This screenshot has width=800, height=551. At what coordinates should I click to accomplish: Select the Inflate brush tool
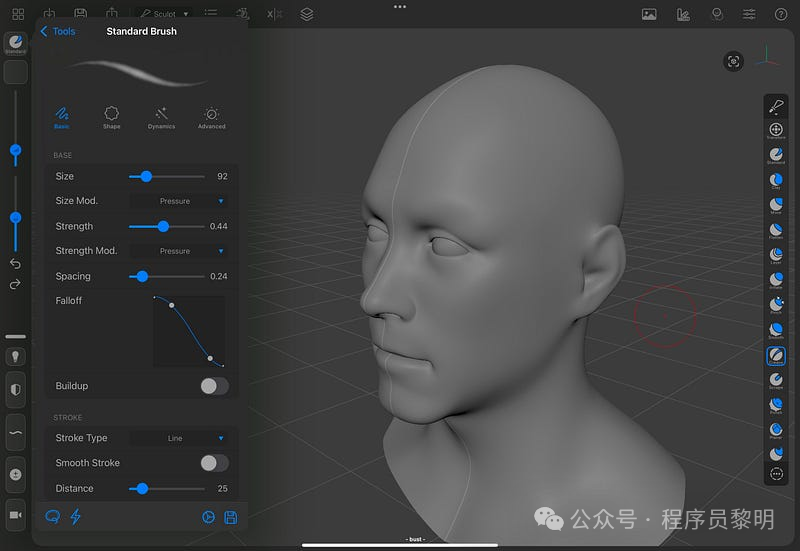[776, 280]
